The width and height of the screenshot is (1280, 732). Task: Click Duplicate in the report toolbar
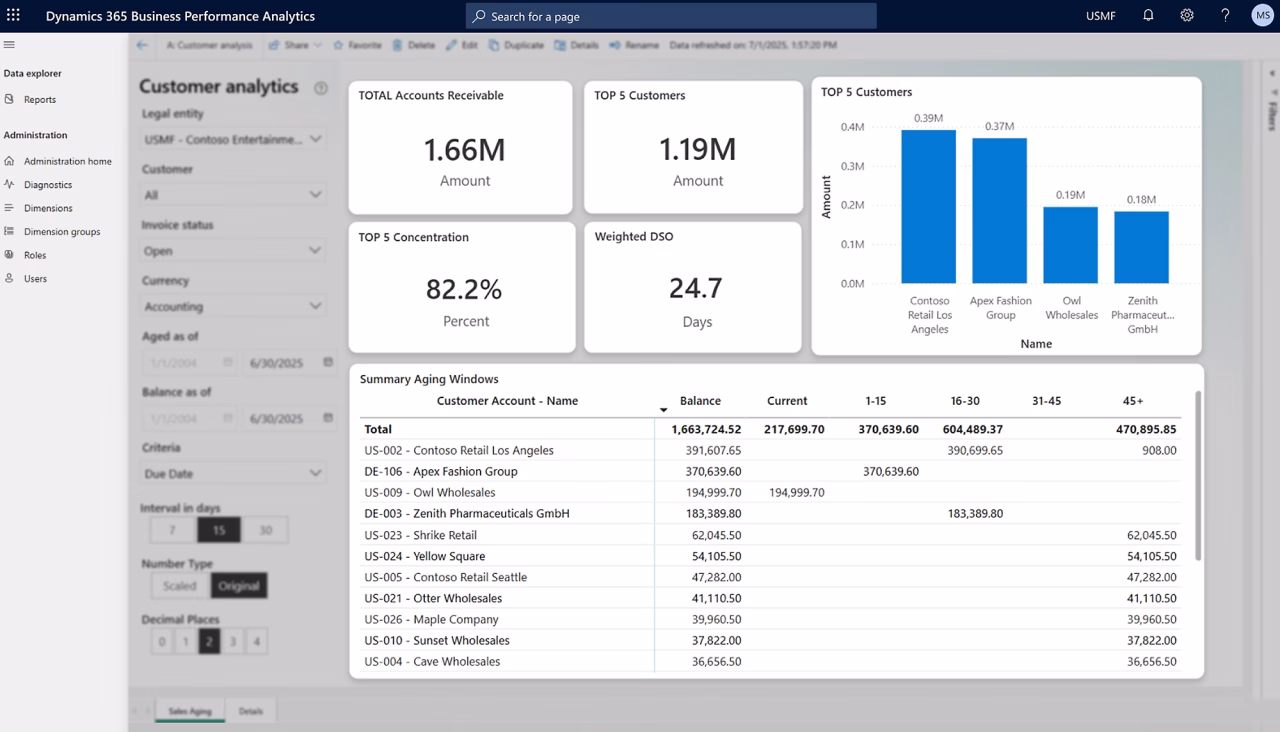pos(517,45)
